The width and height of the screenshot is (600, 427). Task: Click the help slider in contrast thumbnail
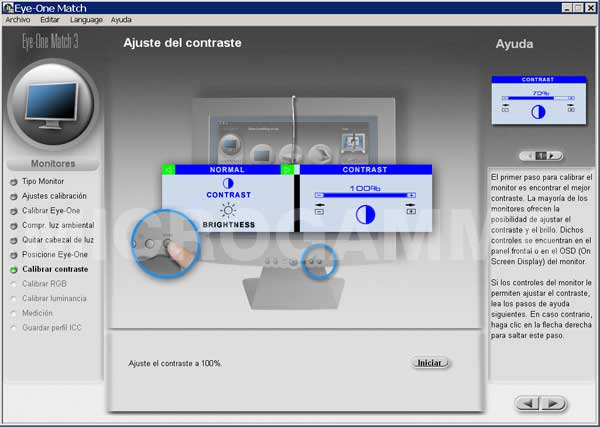pyautogui.click(x=538, y=98)
